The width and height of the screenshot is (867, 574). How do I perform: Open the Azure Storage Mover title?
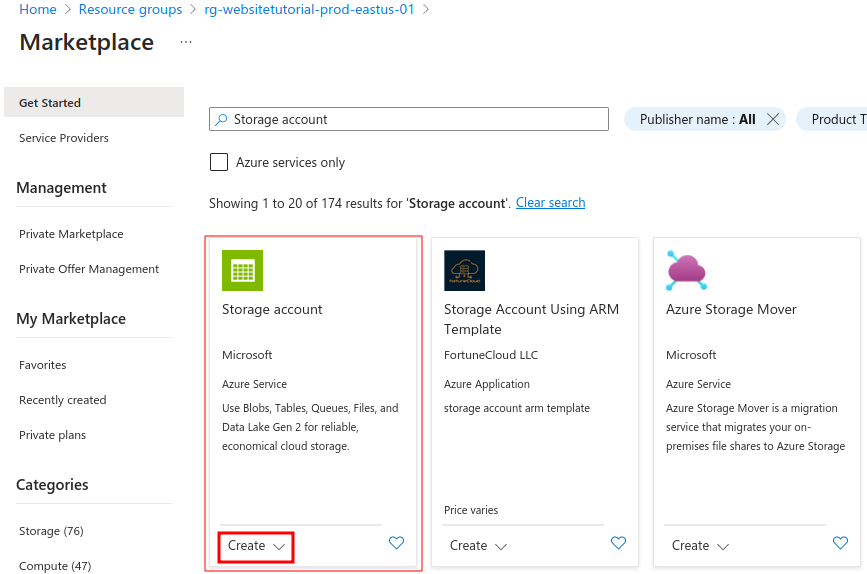731,309
